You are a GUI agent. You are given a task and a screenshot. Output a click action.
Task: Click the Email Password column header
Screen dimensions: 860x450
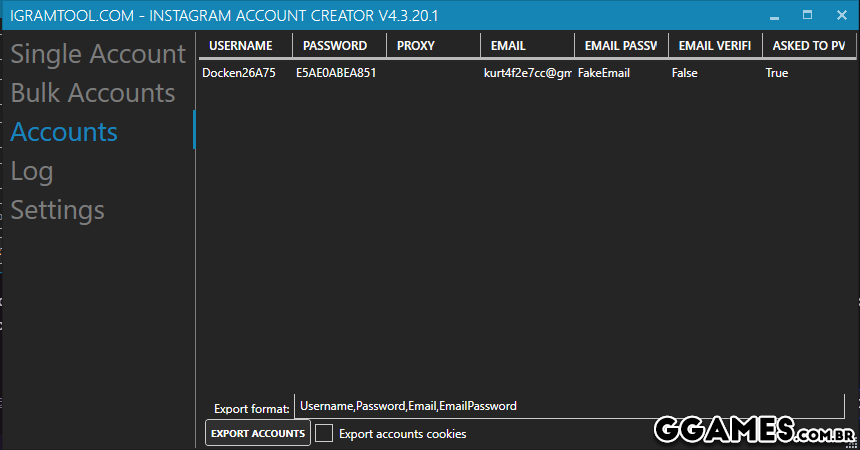[621, 46]
